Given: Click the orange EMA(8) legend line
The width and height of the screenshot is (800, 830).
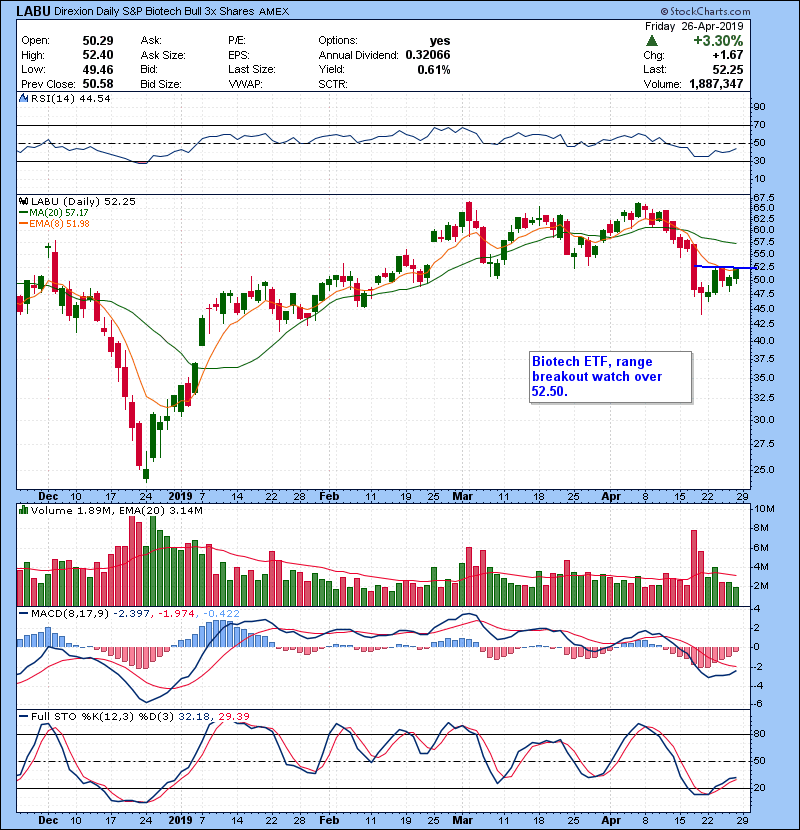Looking at the screenshot, I should coord(23,224).
